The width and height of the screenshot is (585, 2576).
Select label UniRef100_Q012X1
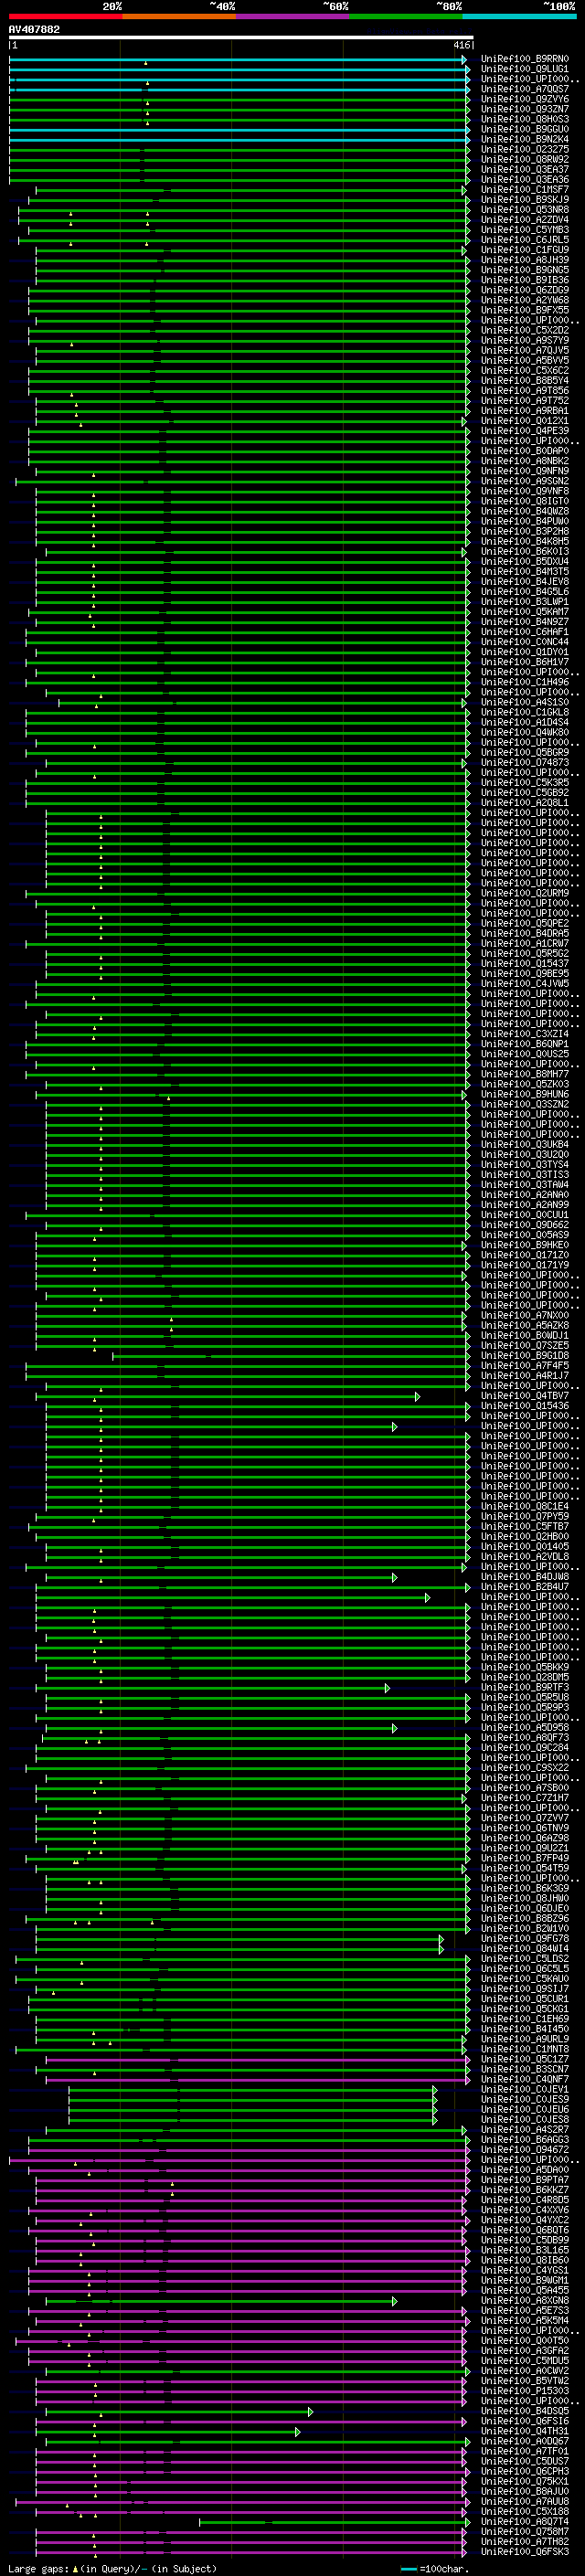click(525, 421)
